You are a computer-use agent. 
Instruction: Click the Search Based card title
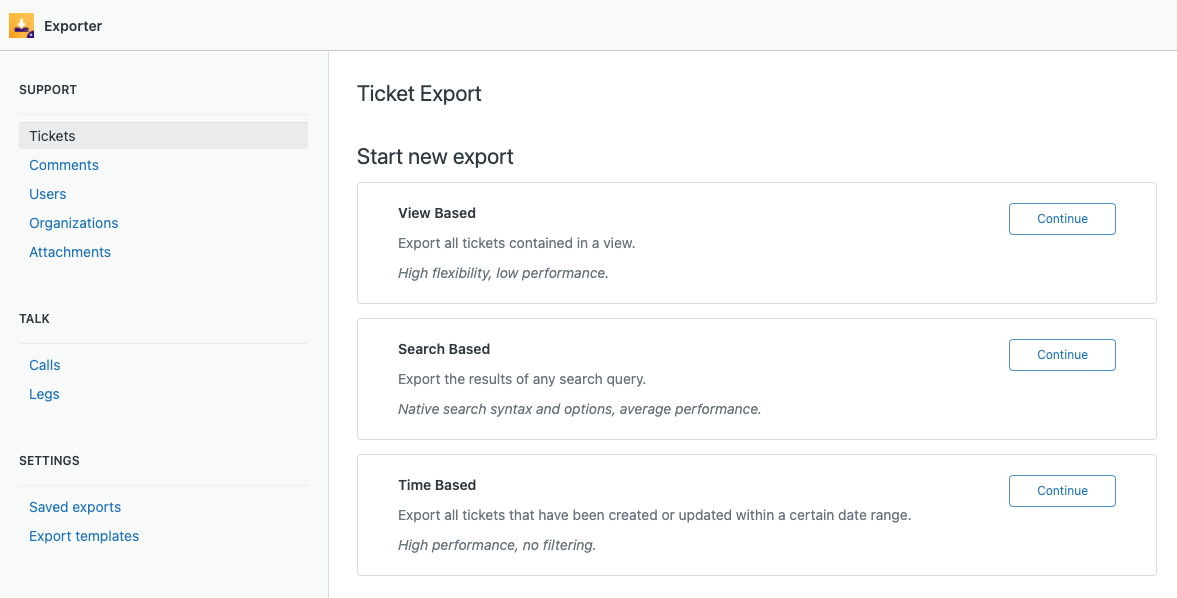(x=444, y=349)
